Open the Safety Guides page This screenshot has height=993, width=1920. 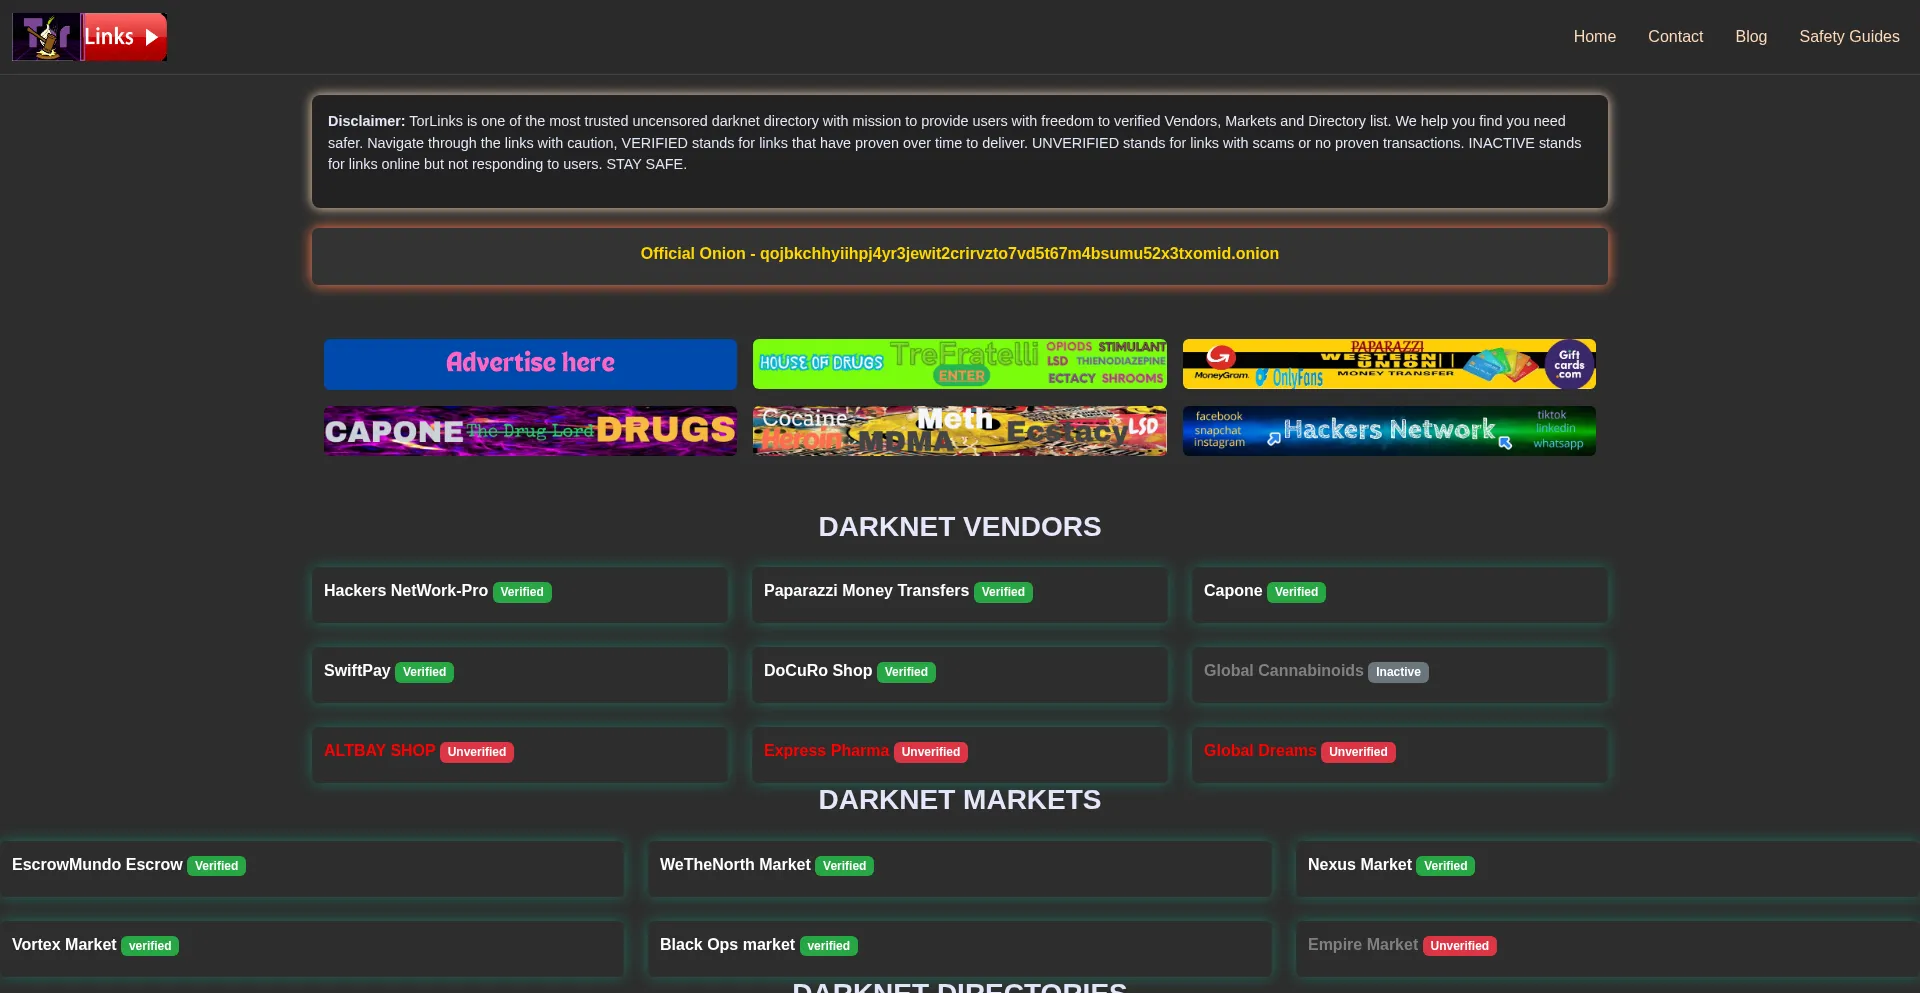point(1848,37)
